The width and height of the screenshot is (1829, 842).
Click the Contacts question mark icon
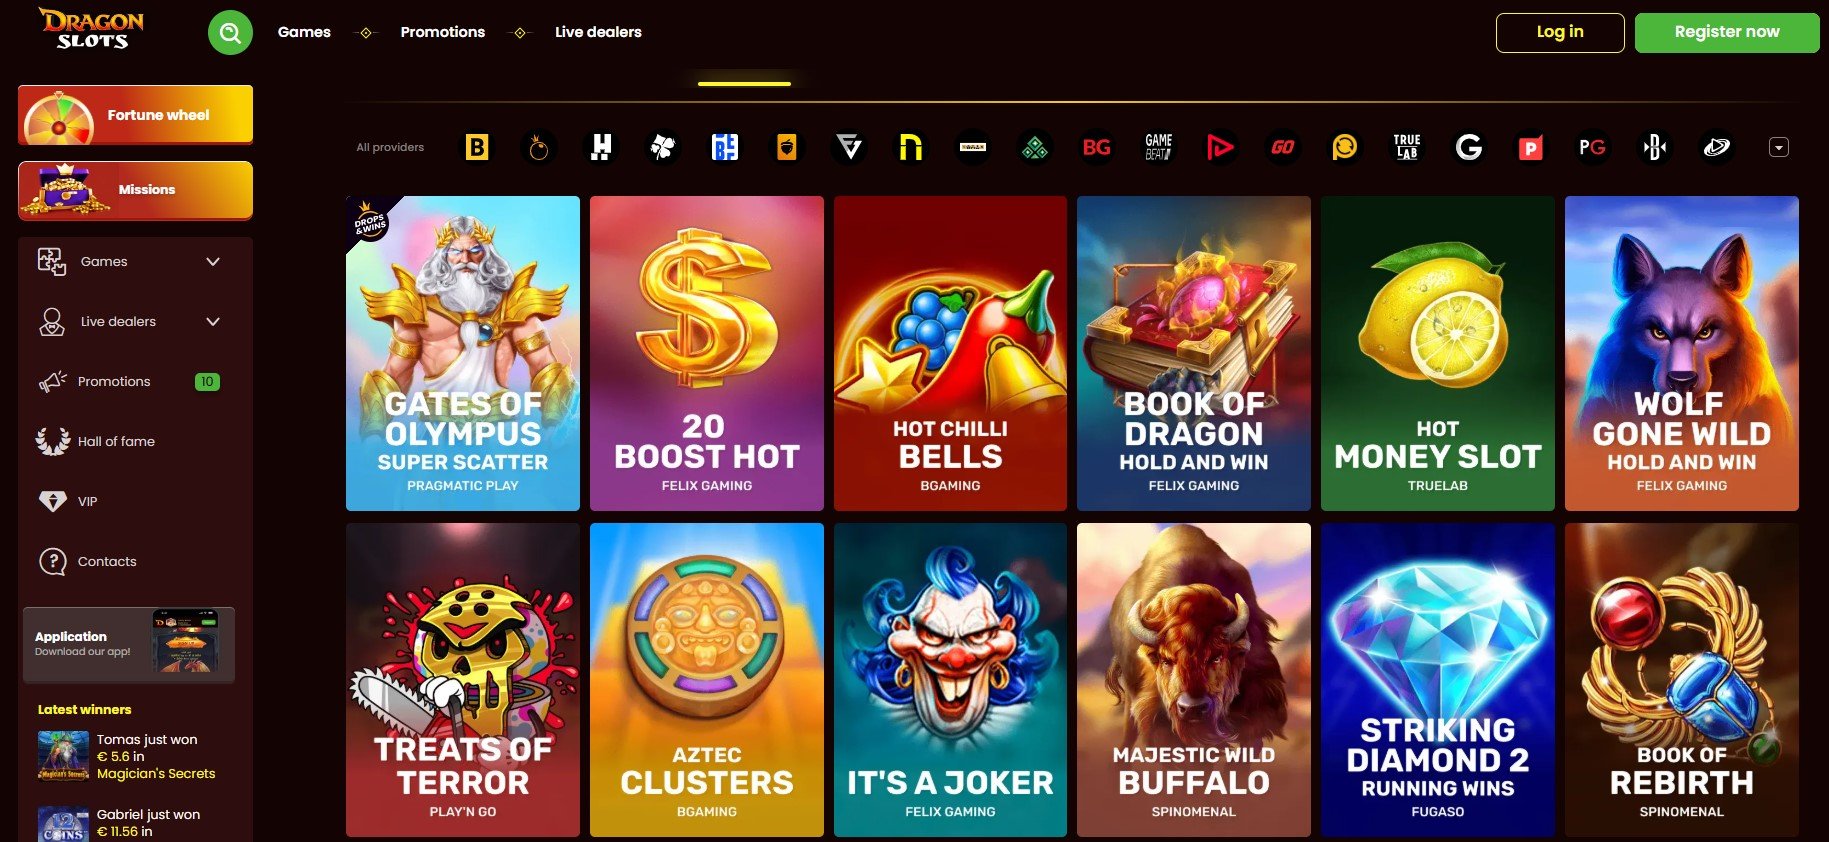(x=52, y=561)
